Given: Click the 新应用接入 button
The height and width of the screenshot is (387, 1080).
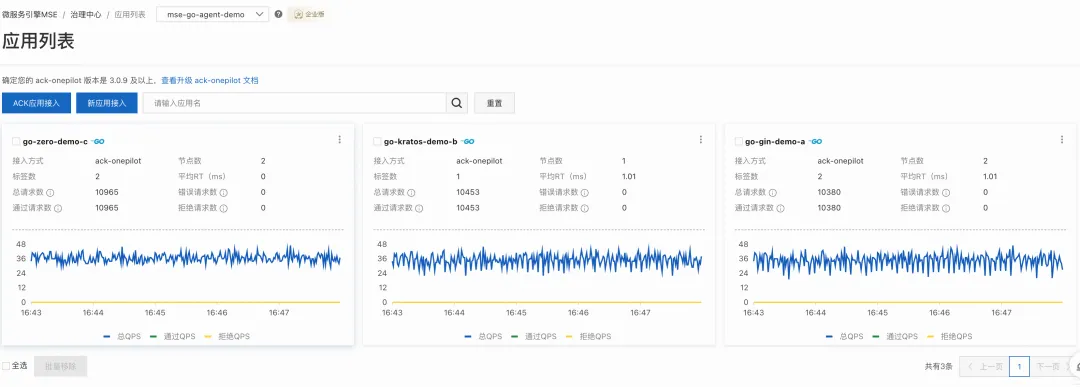Looking at the screenshot, I should point(107,103).
